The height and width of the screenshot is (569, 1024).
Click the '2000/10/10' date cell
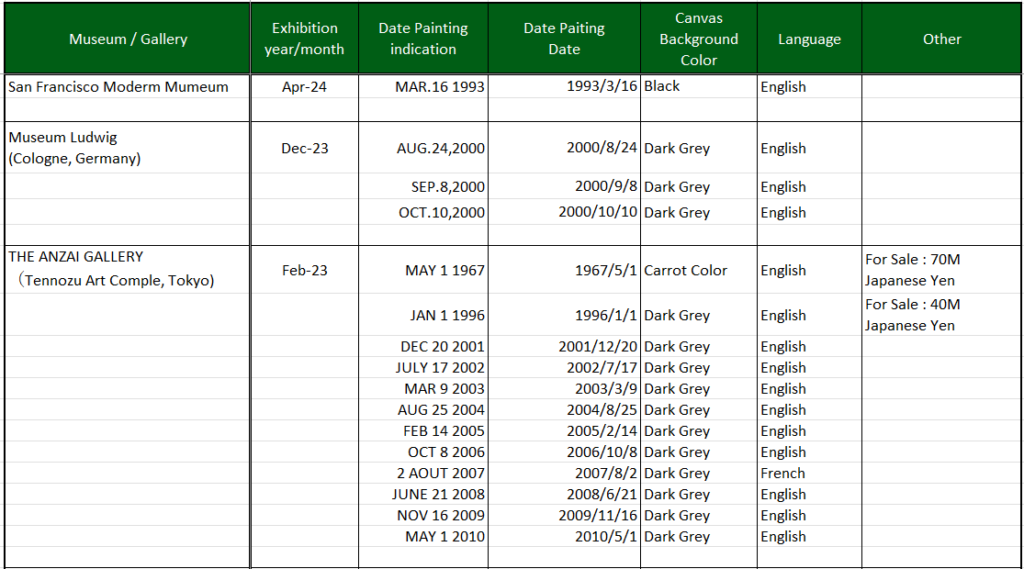pos(564,212)
